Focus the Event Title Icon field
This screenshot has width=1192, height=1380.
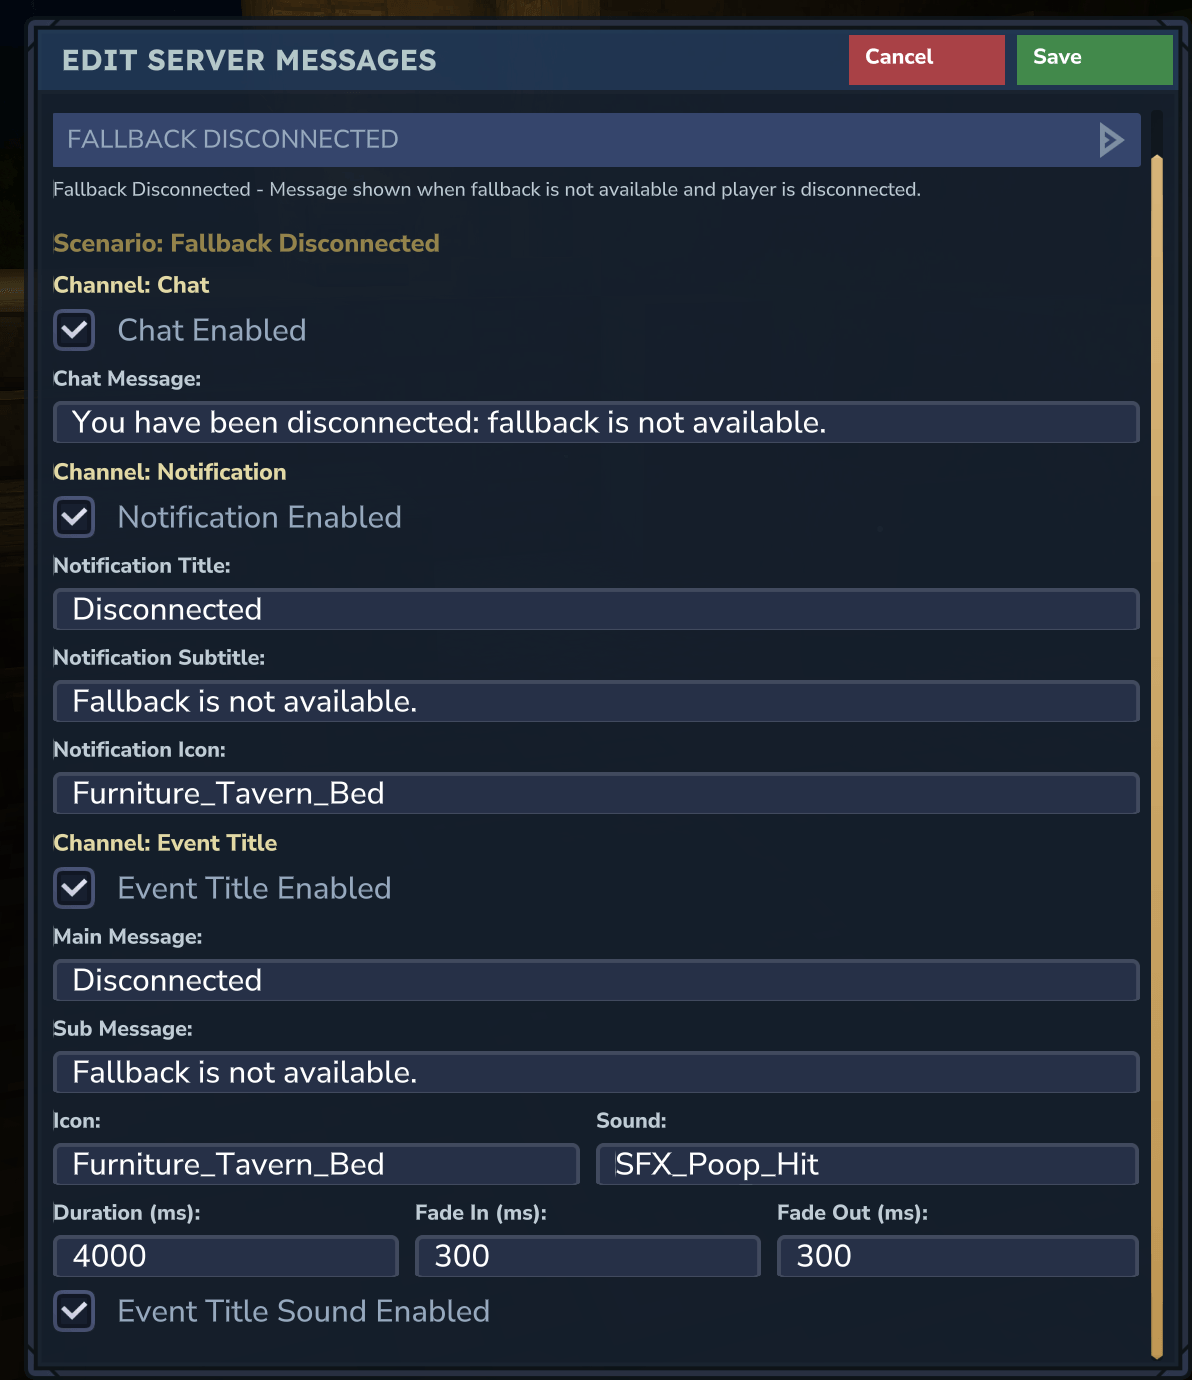click(x=316, y=1164)
